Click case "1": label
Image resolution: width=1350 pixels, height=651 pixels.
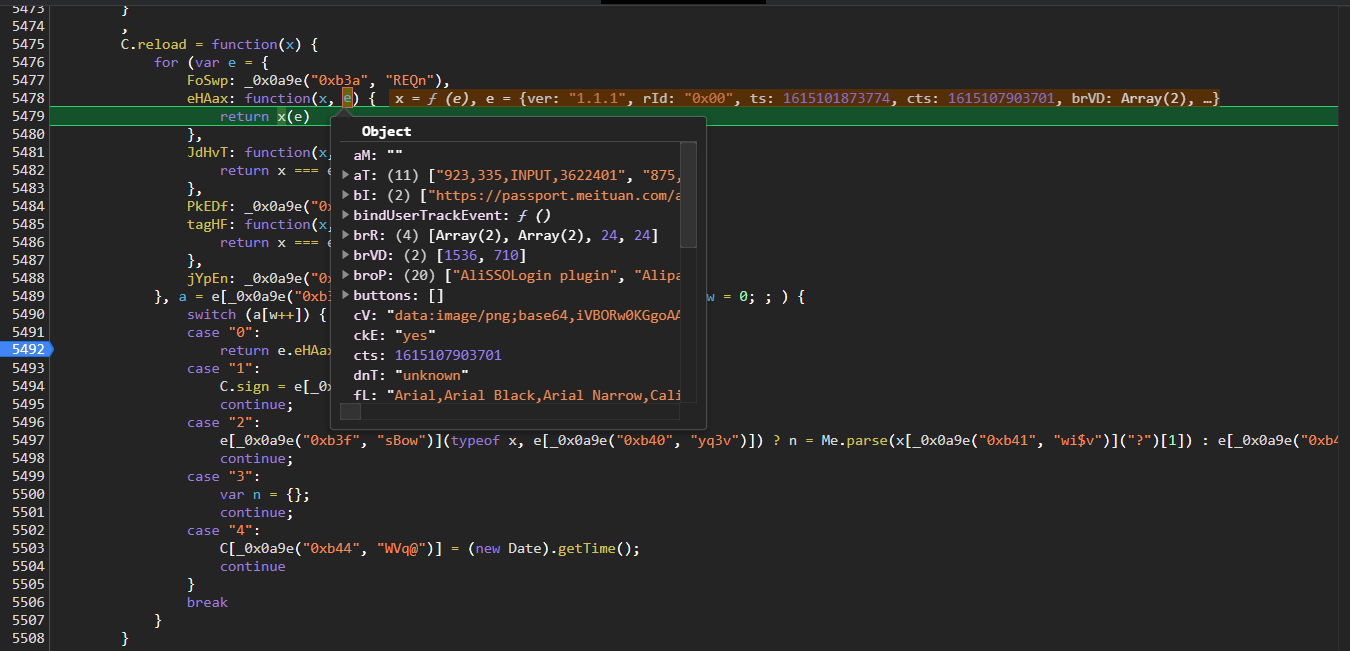tap(224, 368)
